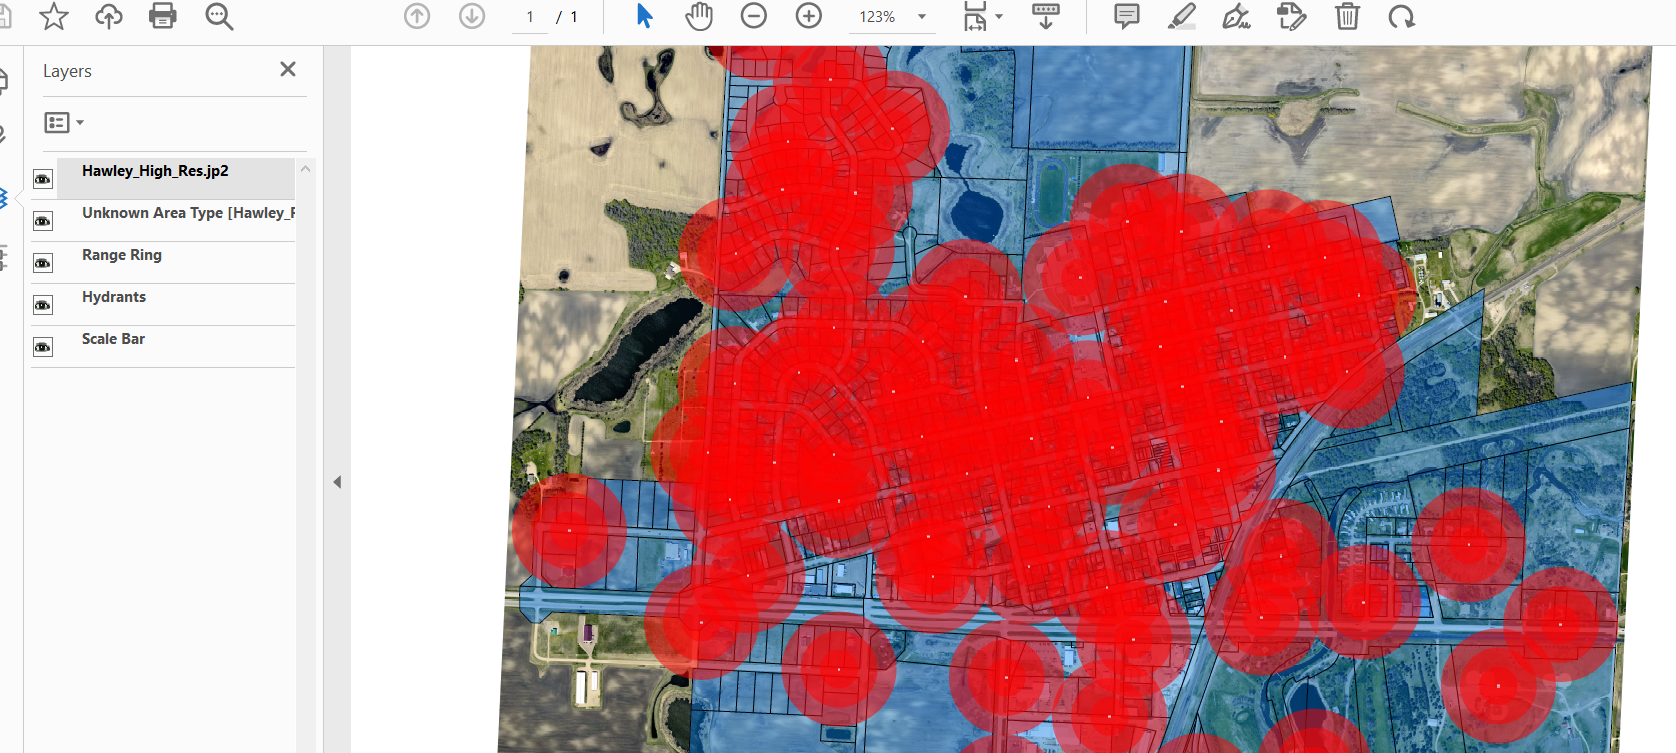The image size is (1676, 753).
Task: Click the current page number field
Action: (x=530, y=17)
